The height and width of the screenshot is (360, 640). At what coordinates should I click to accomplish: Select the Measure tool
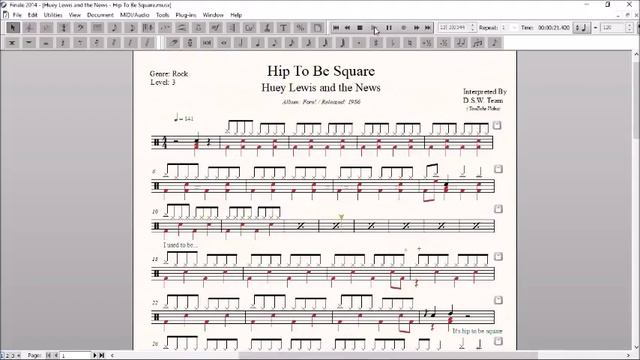97,28
